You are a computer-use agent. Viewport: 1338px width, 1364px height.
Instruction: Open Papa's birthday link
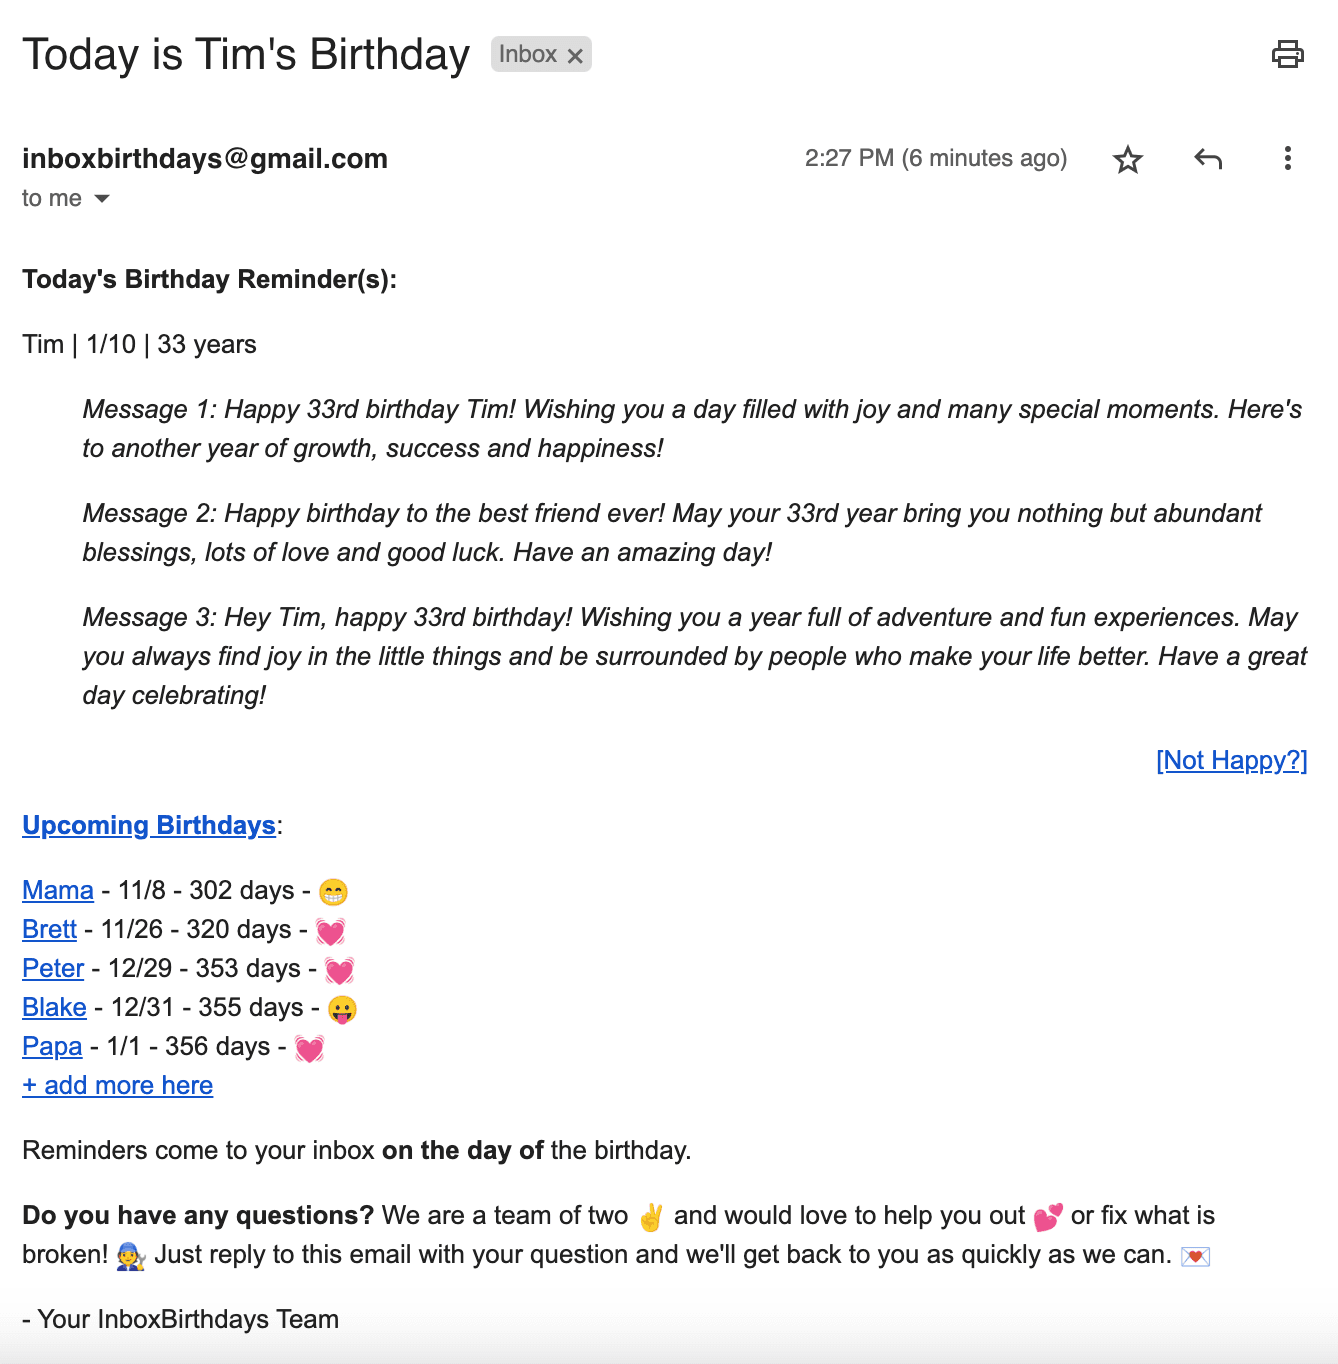[52, 1047]
